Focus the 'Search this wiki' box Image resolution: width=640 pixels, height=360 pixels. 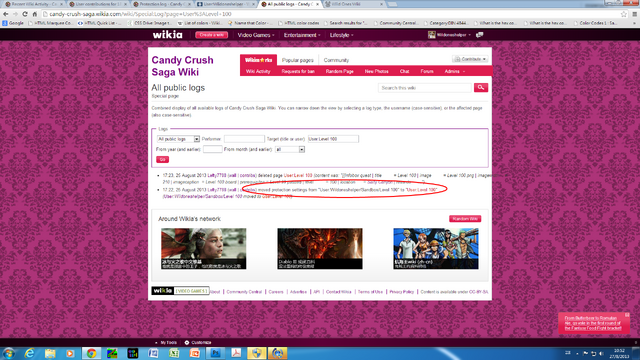425,88
